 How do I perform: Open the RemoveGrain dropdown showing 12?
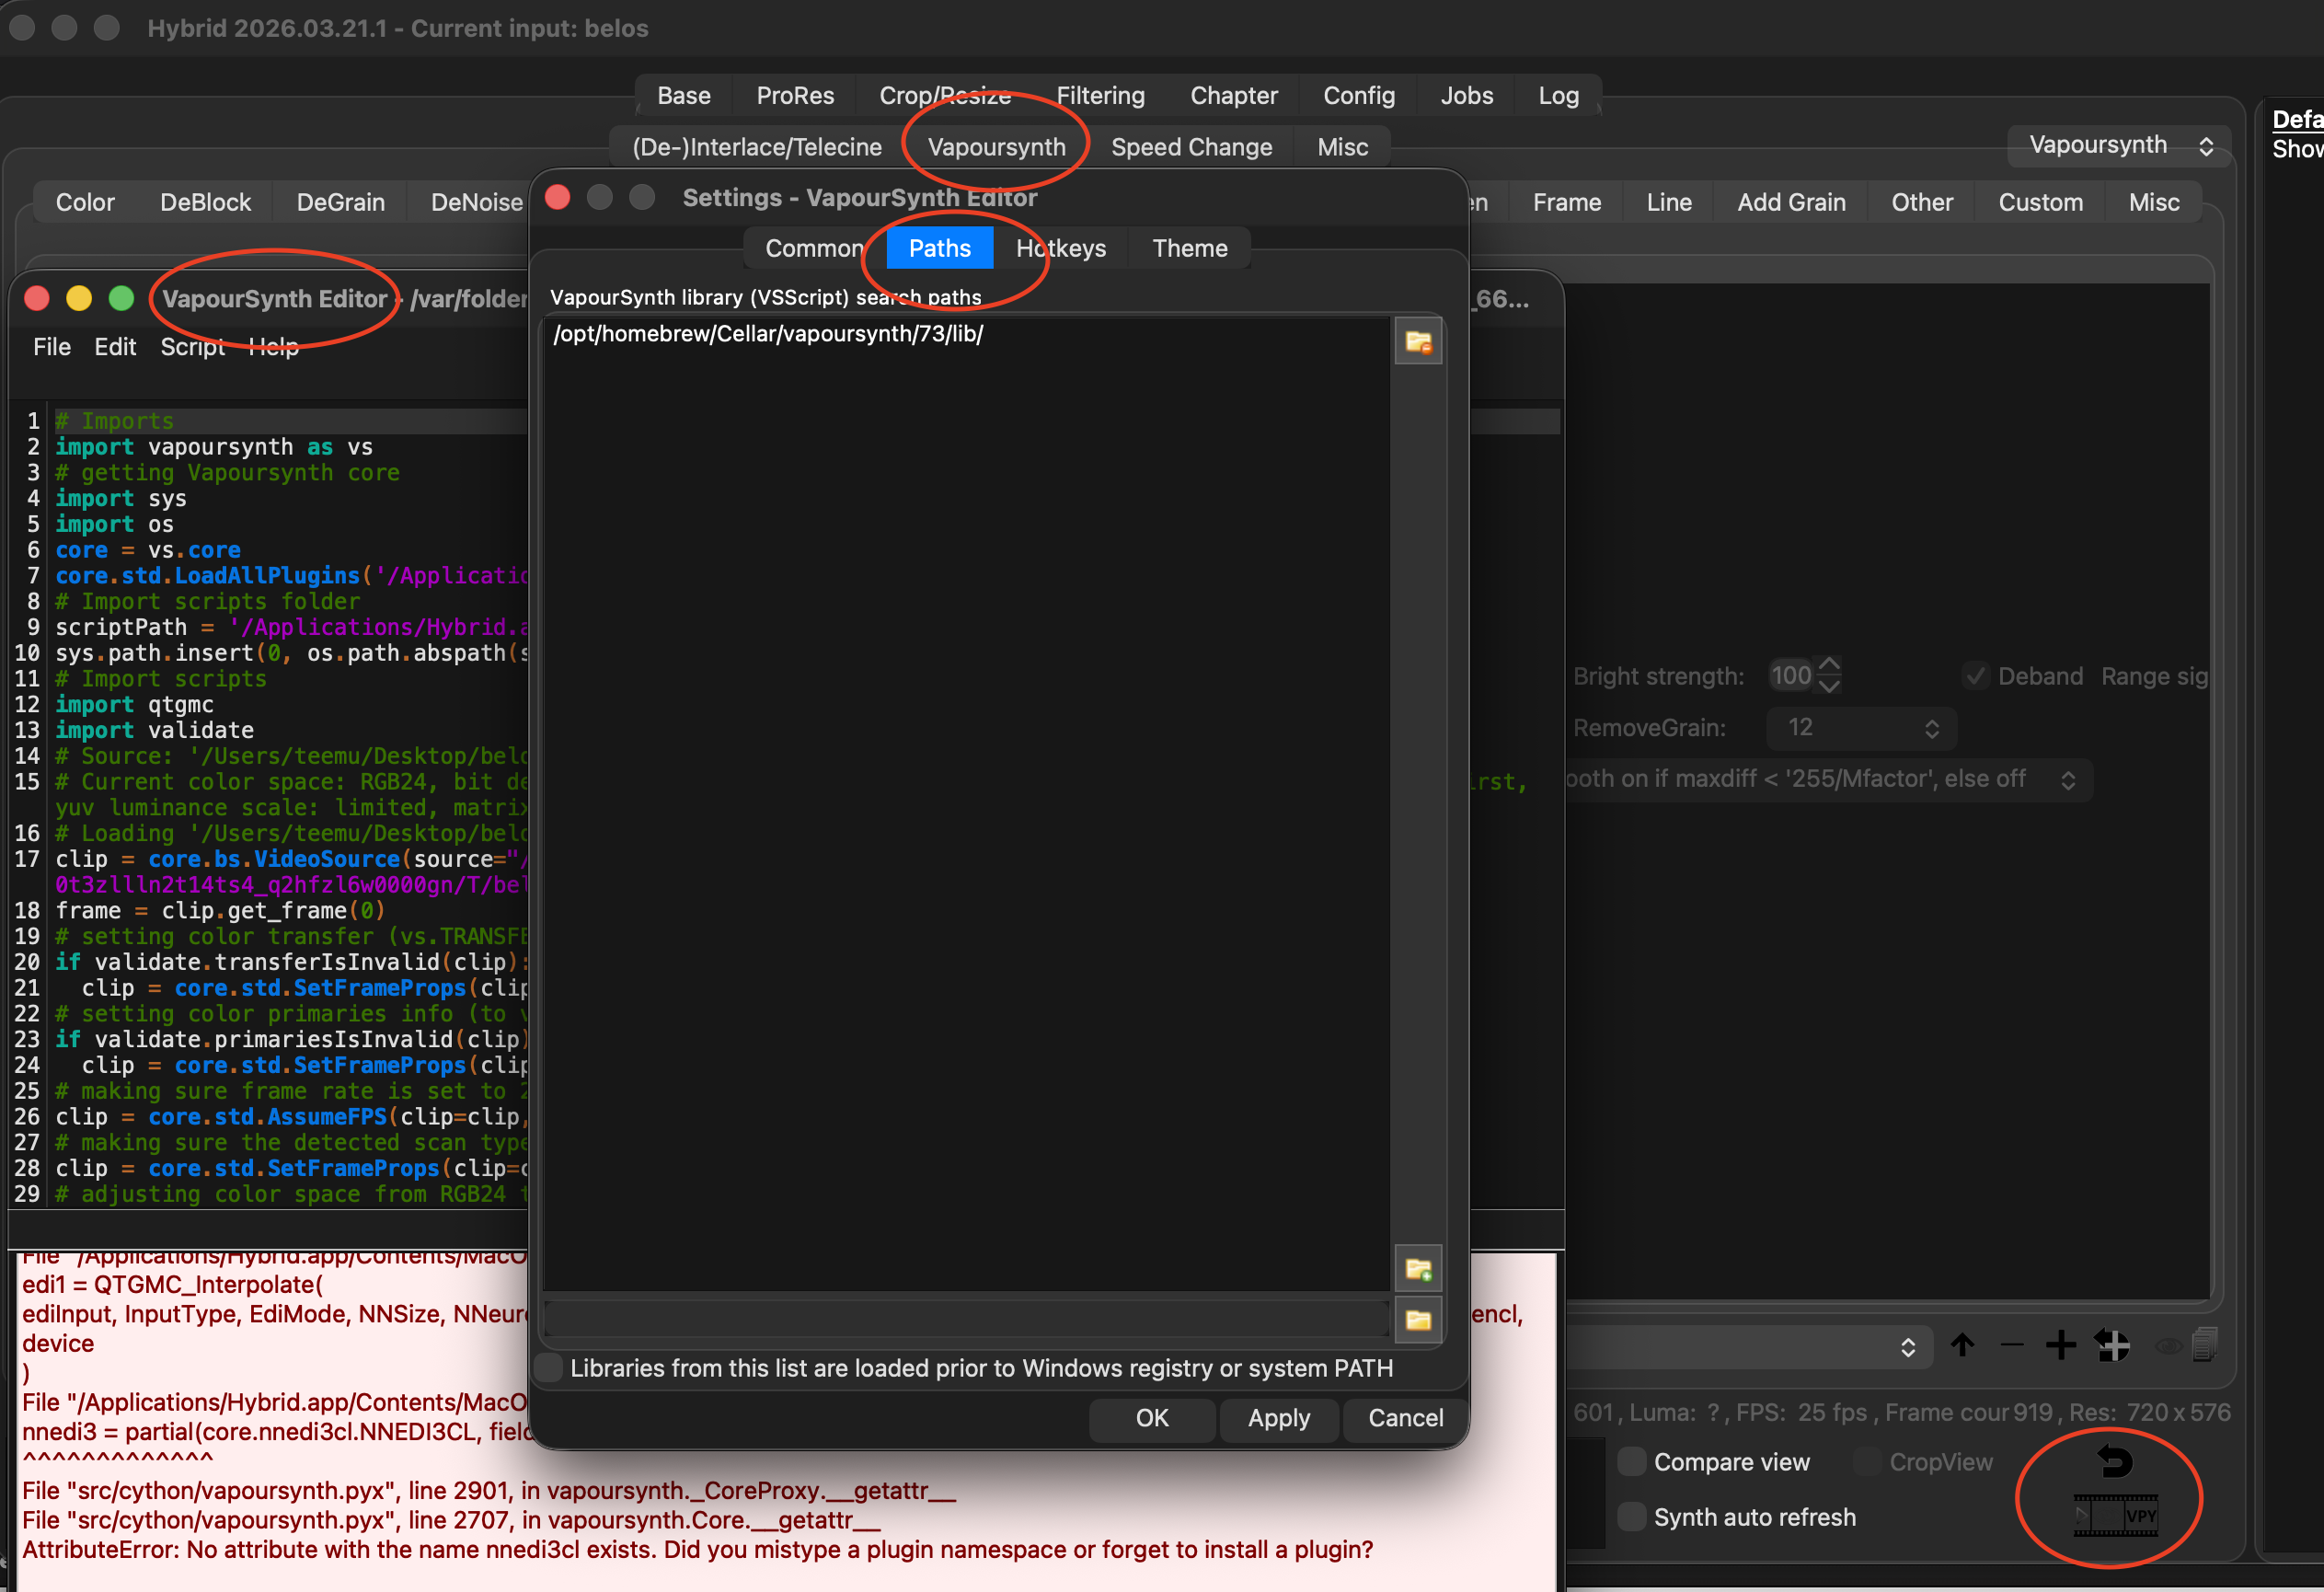pyautogui.click(x=1861, y=728)
